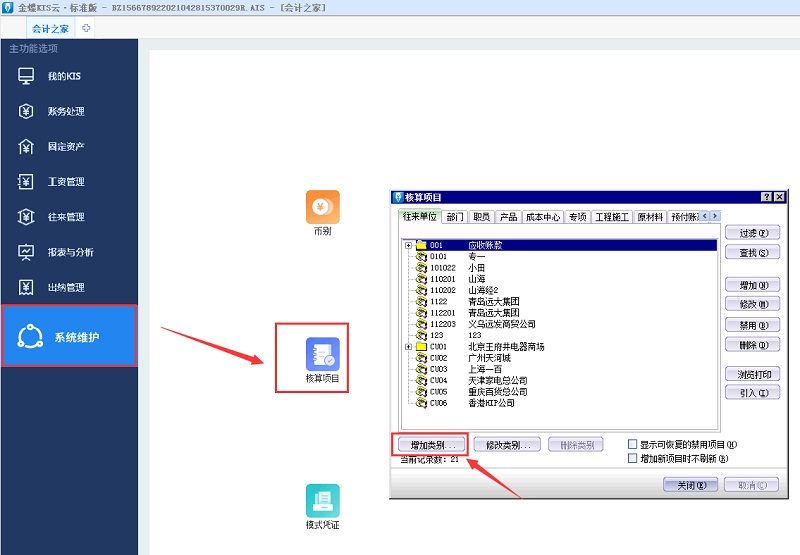
Task: Enable 显示可恢复的禁用项目 checkbox
Action: 632,444
